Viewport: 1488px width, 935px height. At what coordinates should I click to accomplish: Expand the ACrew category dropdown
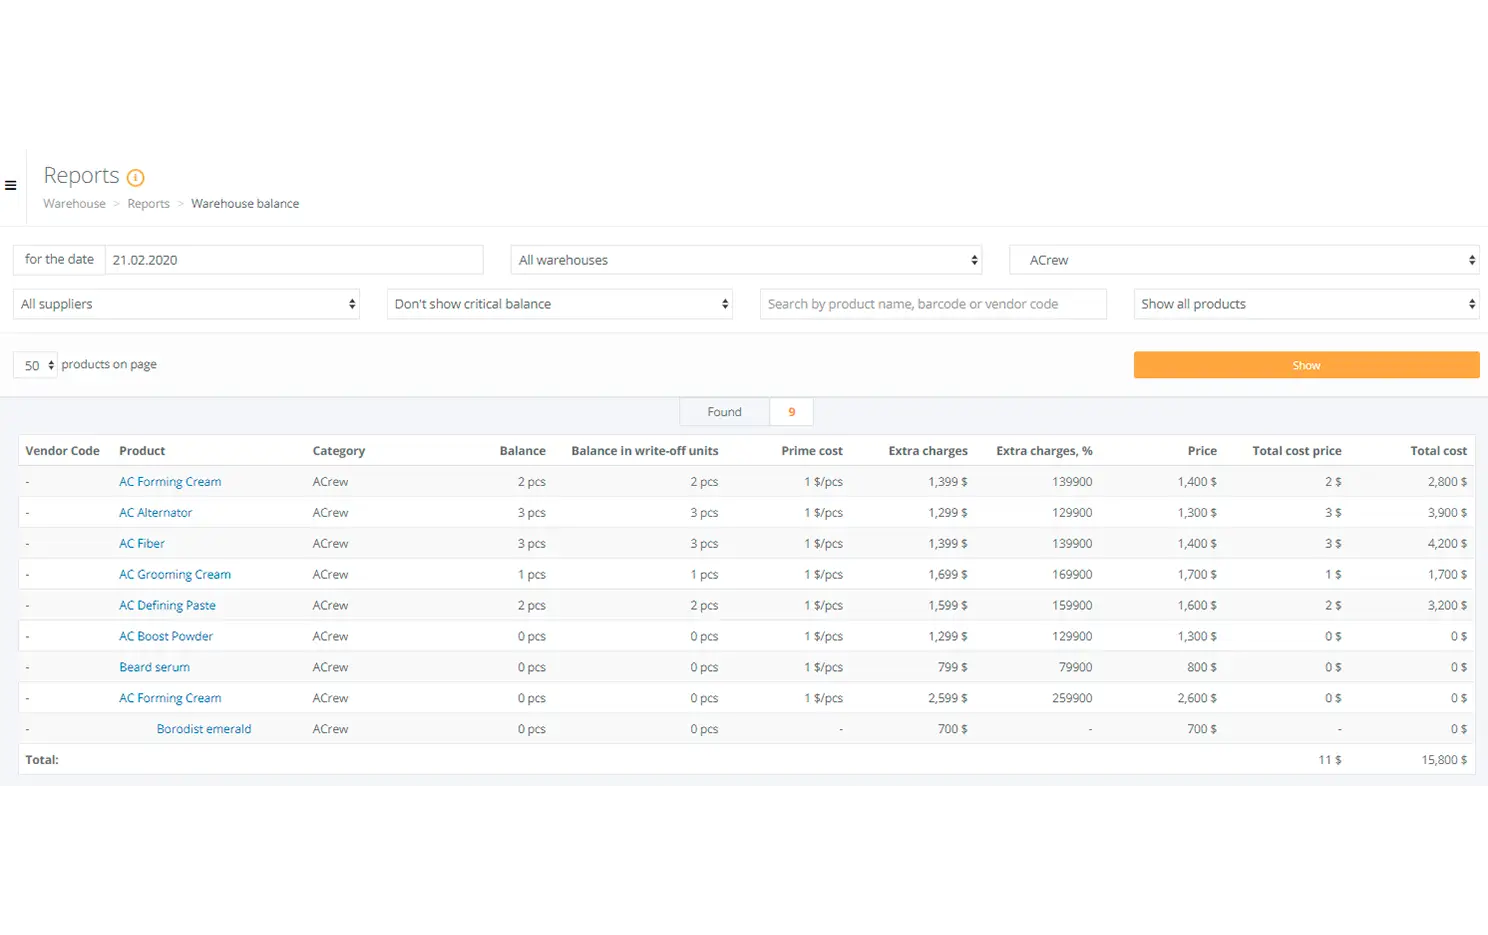(x=1244, y=260)
